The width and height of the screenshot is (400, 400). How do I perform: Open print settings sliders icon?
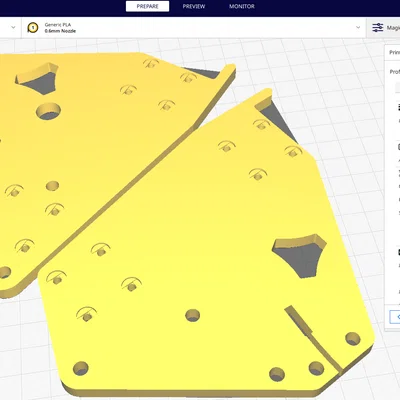click(378, 28)
